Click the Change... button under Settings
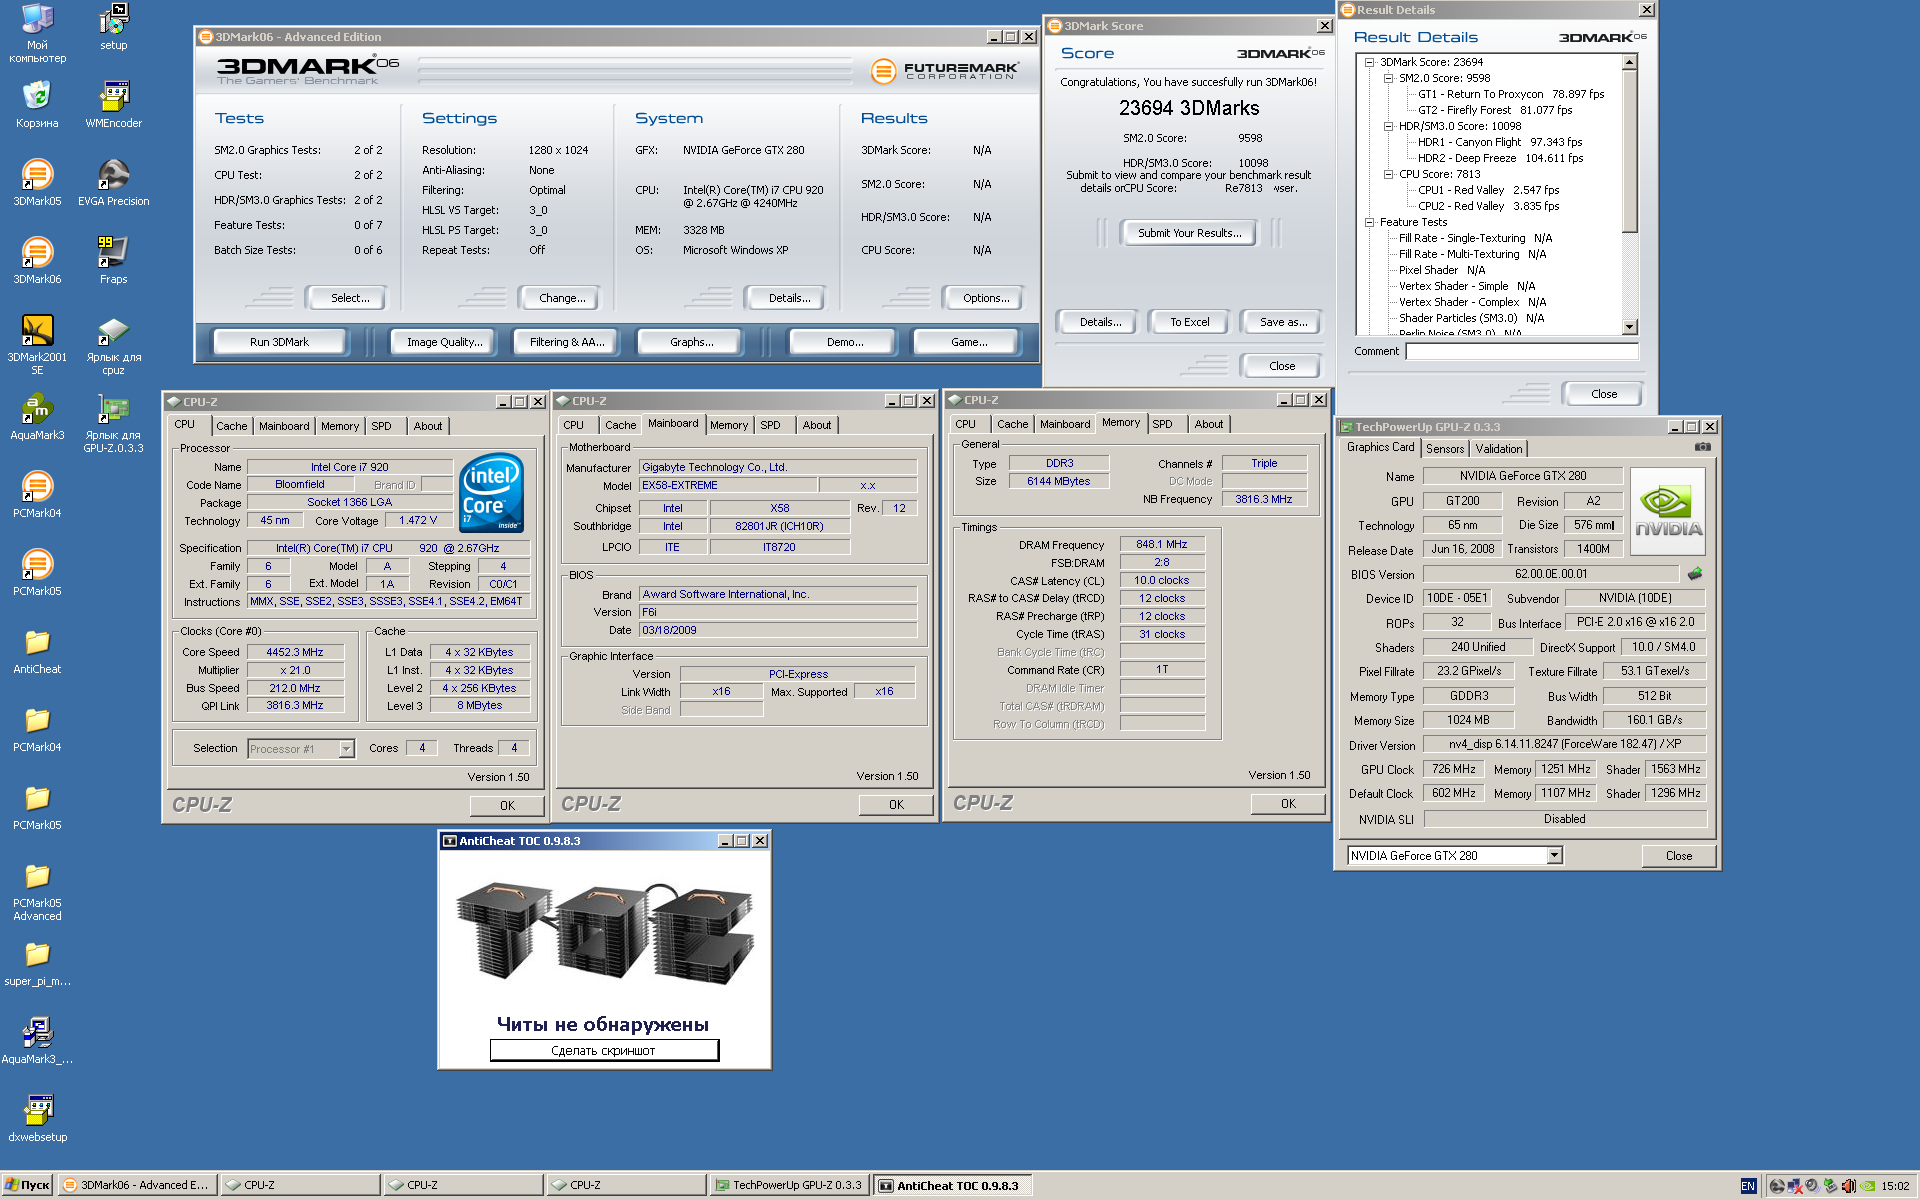The height and width of the screenshot is (1200, 1920). (562, 298)
